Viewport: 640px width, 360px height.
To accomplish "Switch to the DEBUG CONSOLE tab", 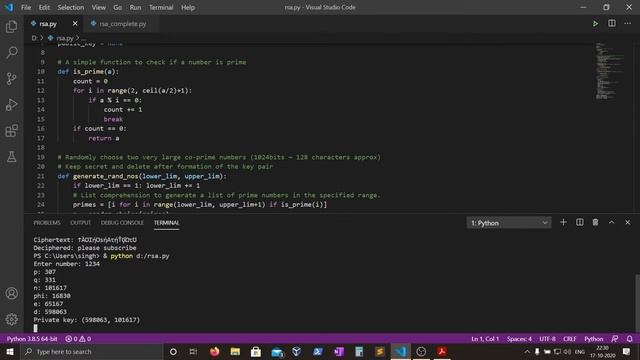I will click(122, 222).
